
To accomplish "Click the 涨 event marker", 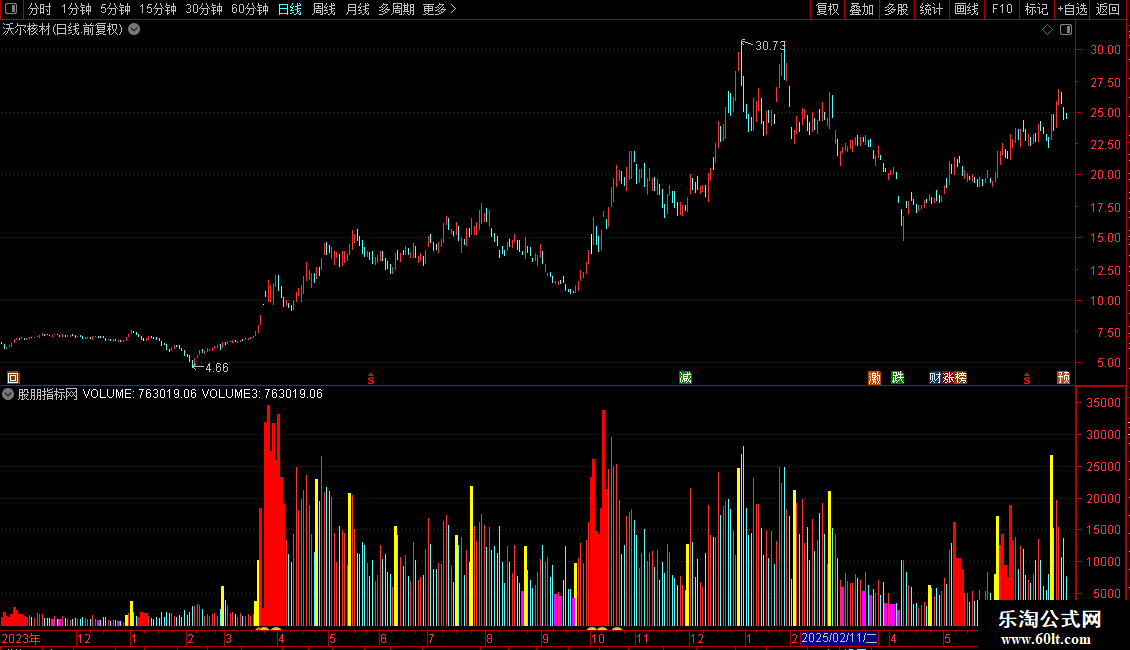I will (x=948, y=378).
